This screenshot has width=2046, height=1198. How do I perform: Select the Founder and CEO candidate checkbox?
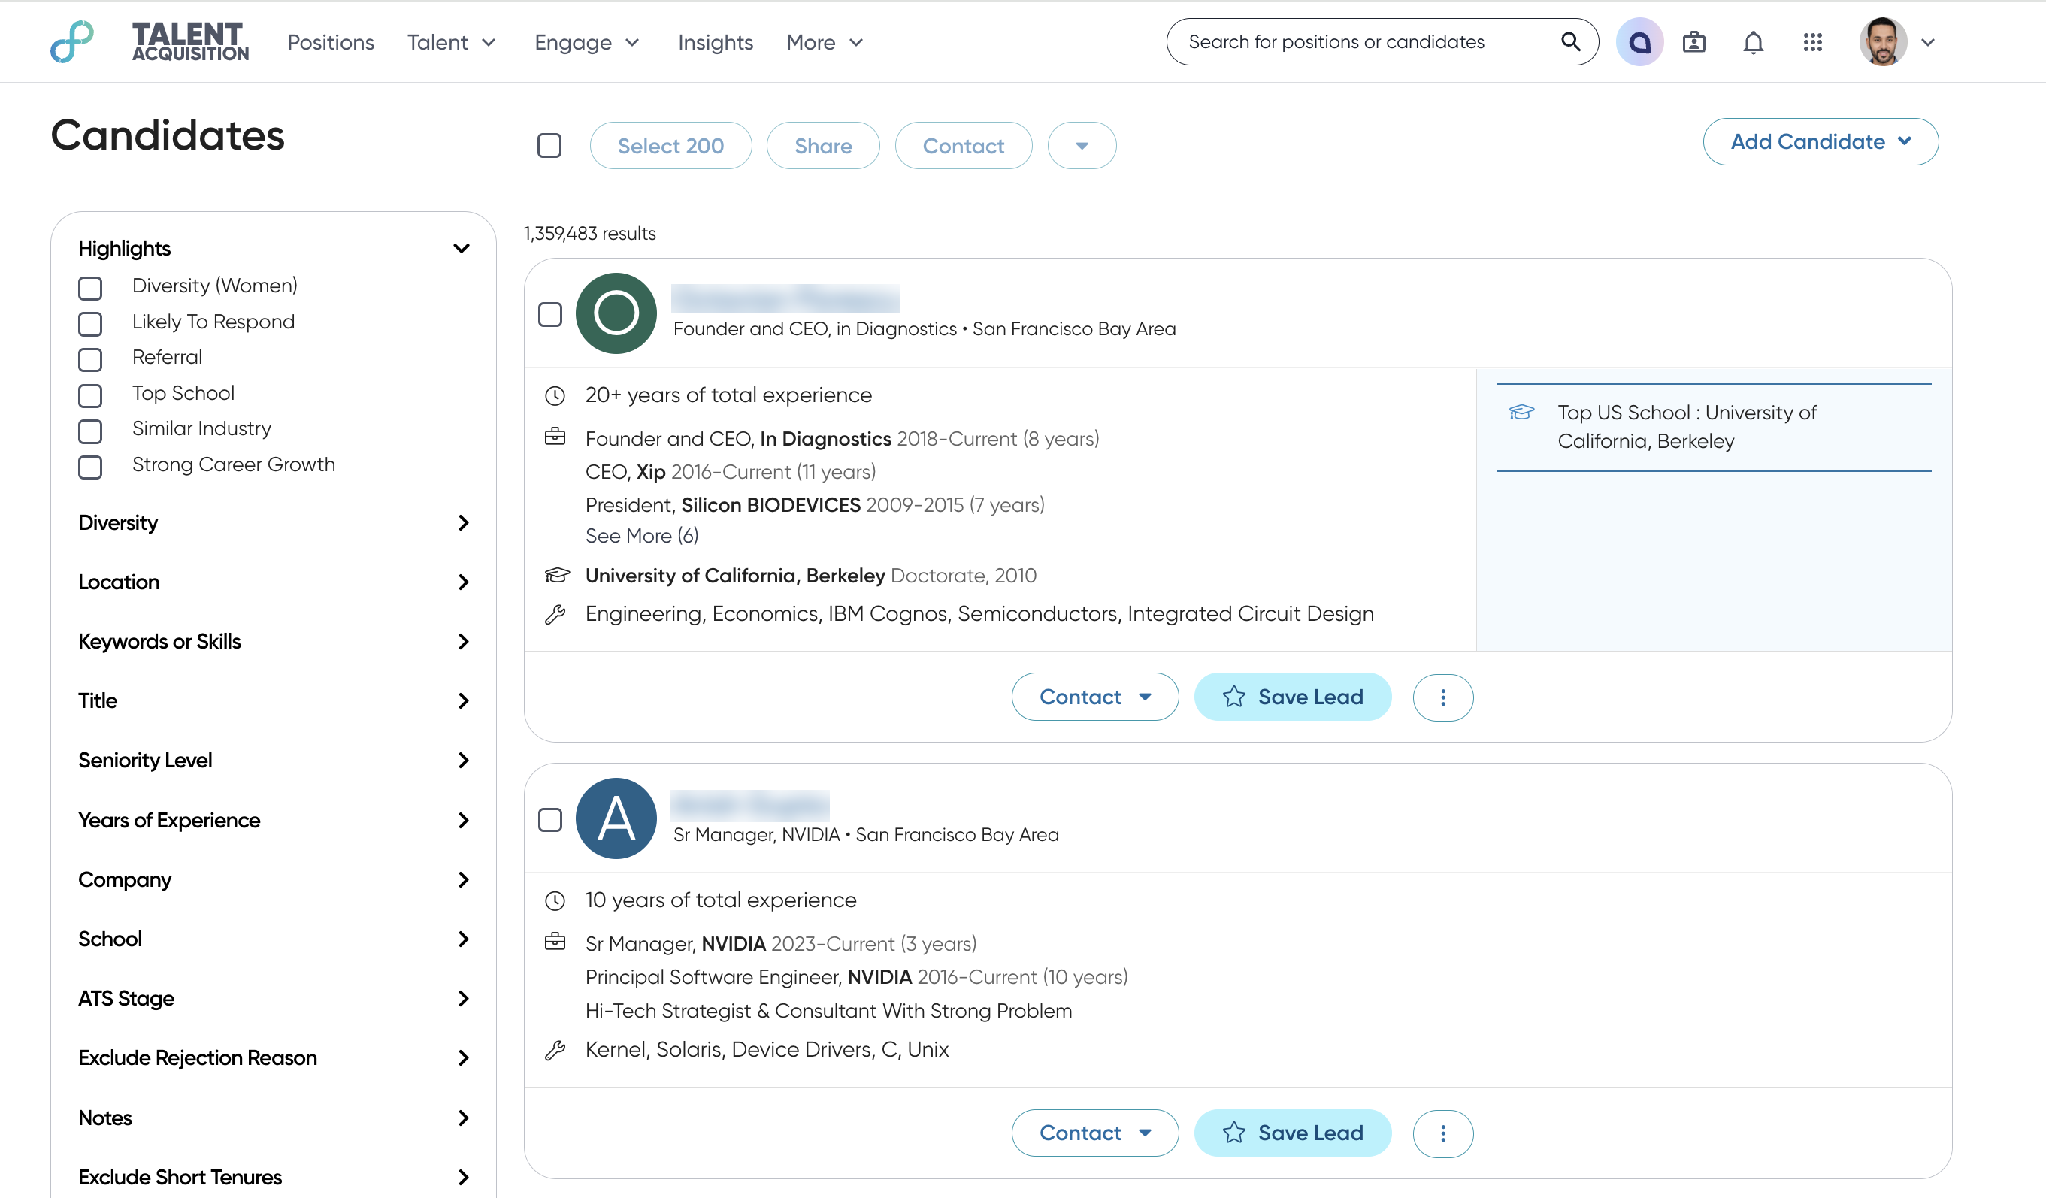550,314
